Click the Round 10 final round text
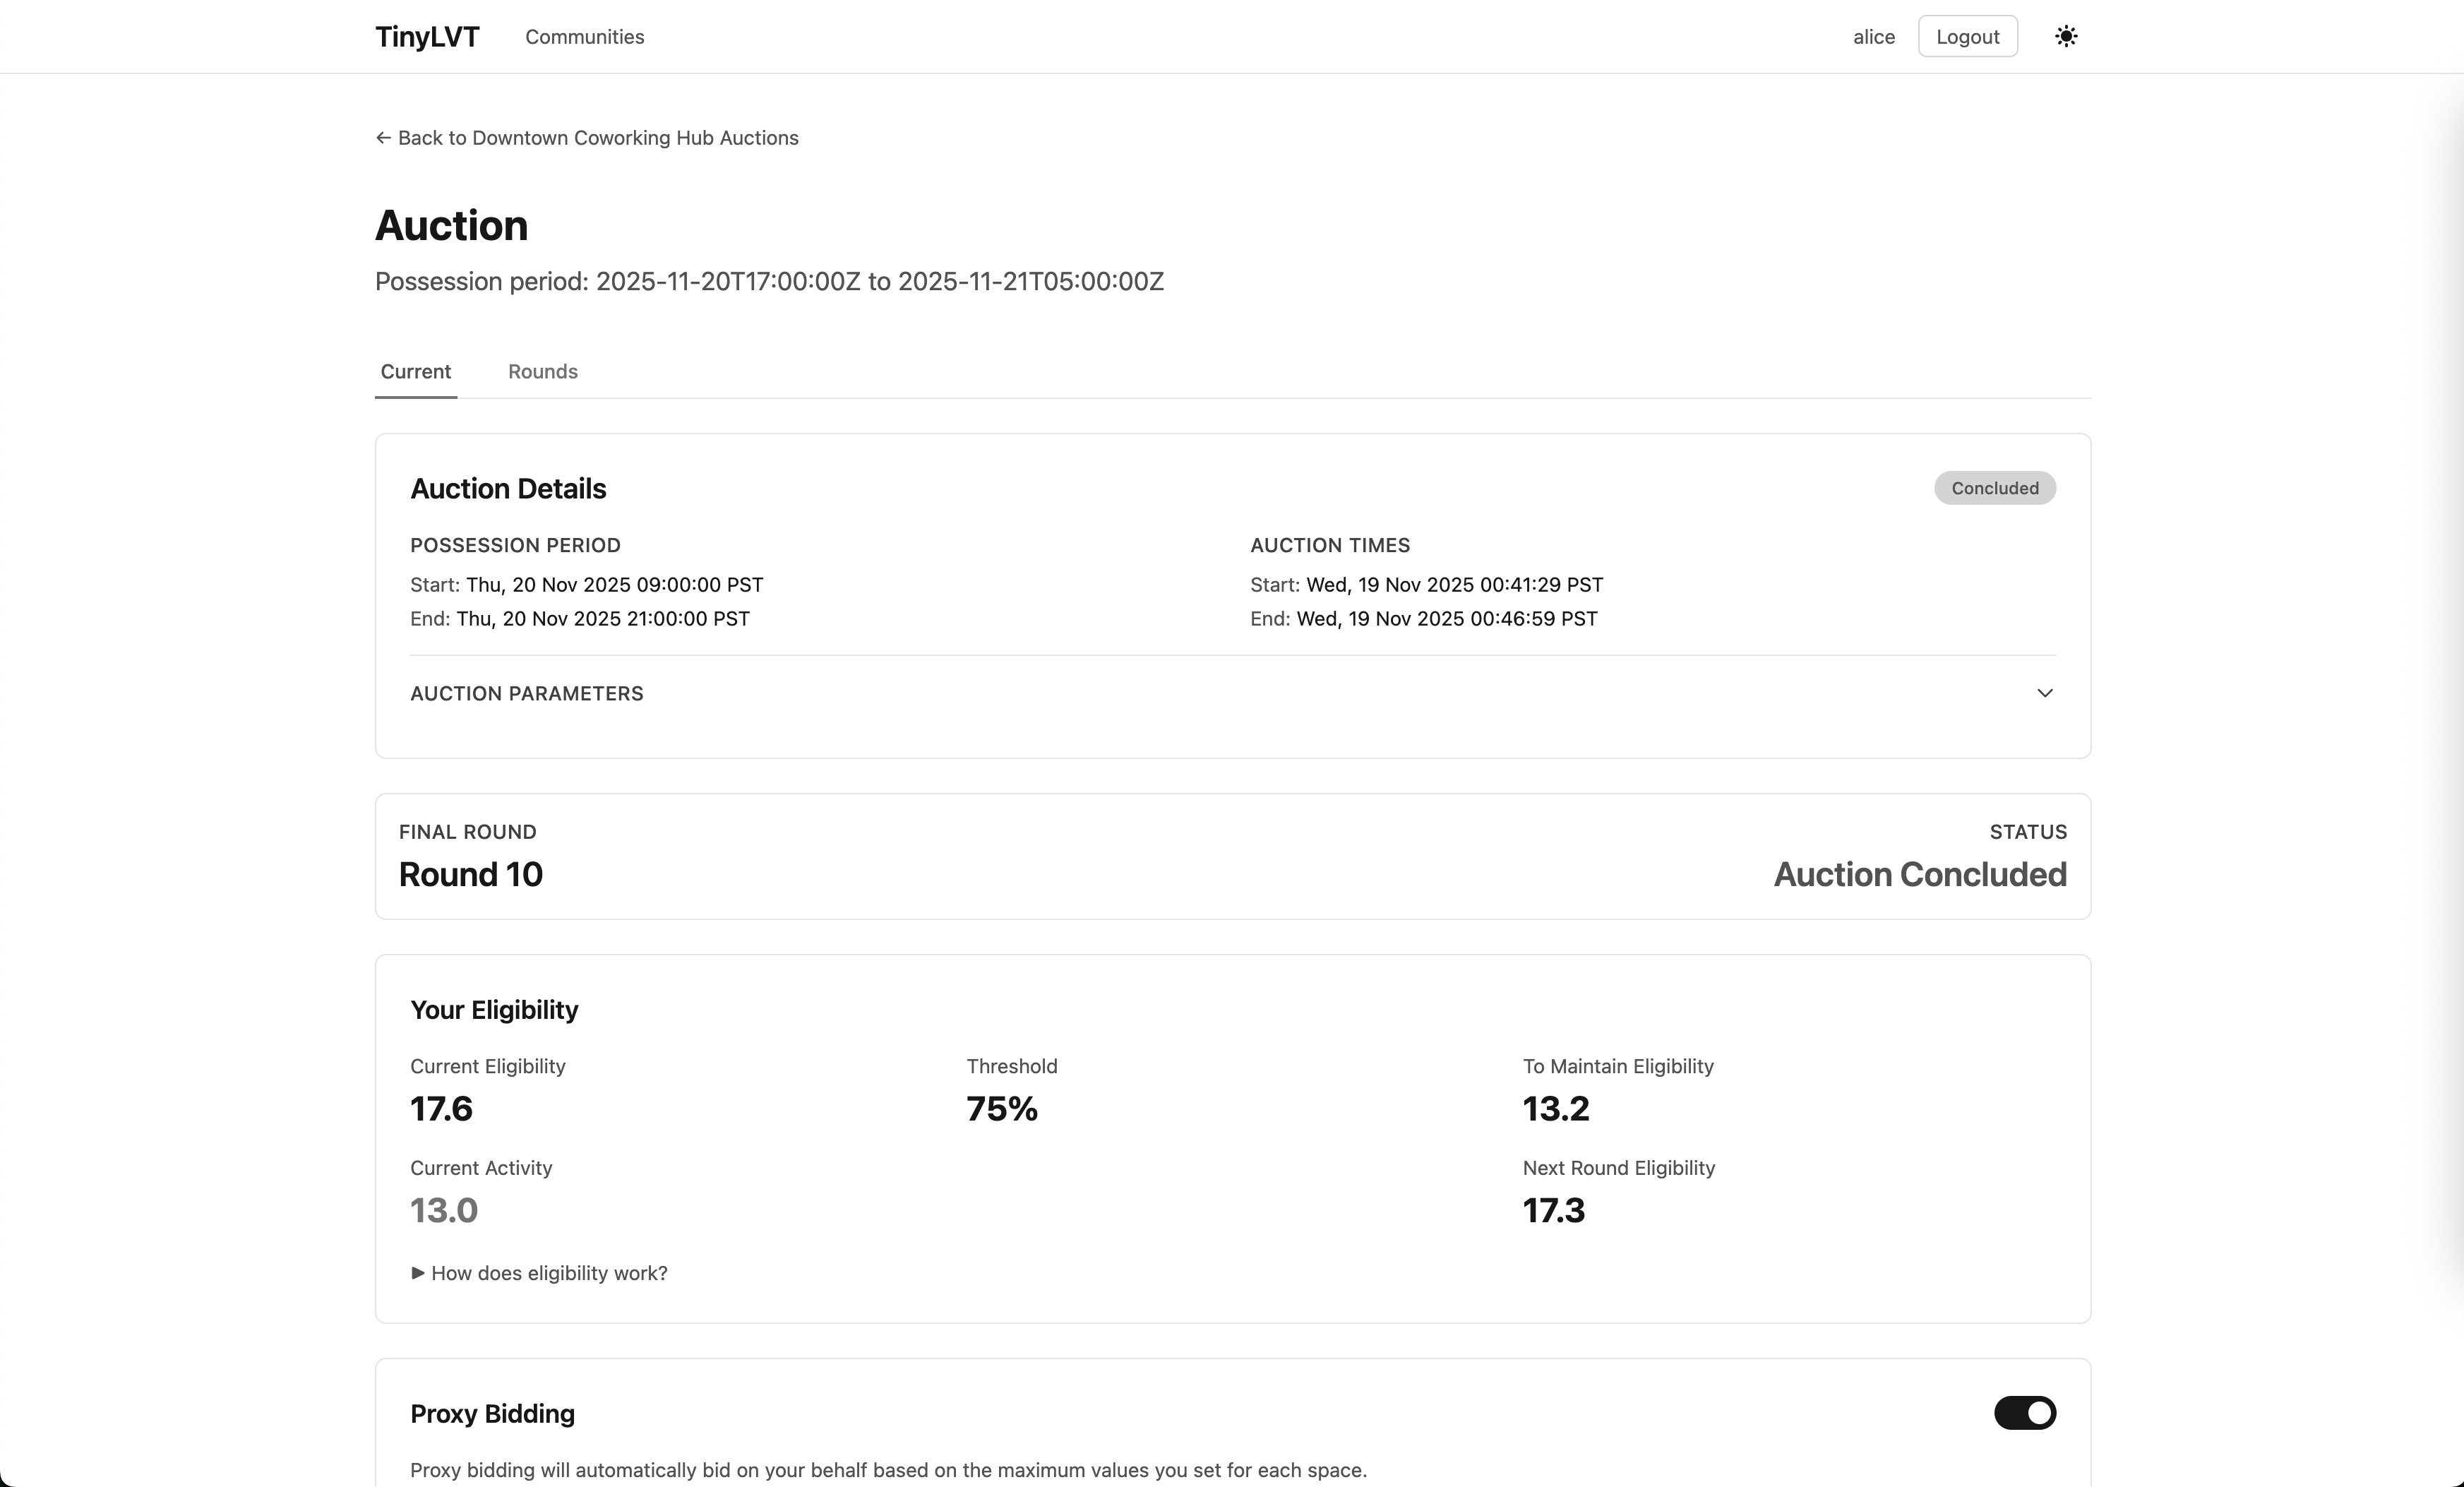This screenshot has height=1487, width=2464. [470, 875]
